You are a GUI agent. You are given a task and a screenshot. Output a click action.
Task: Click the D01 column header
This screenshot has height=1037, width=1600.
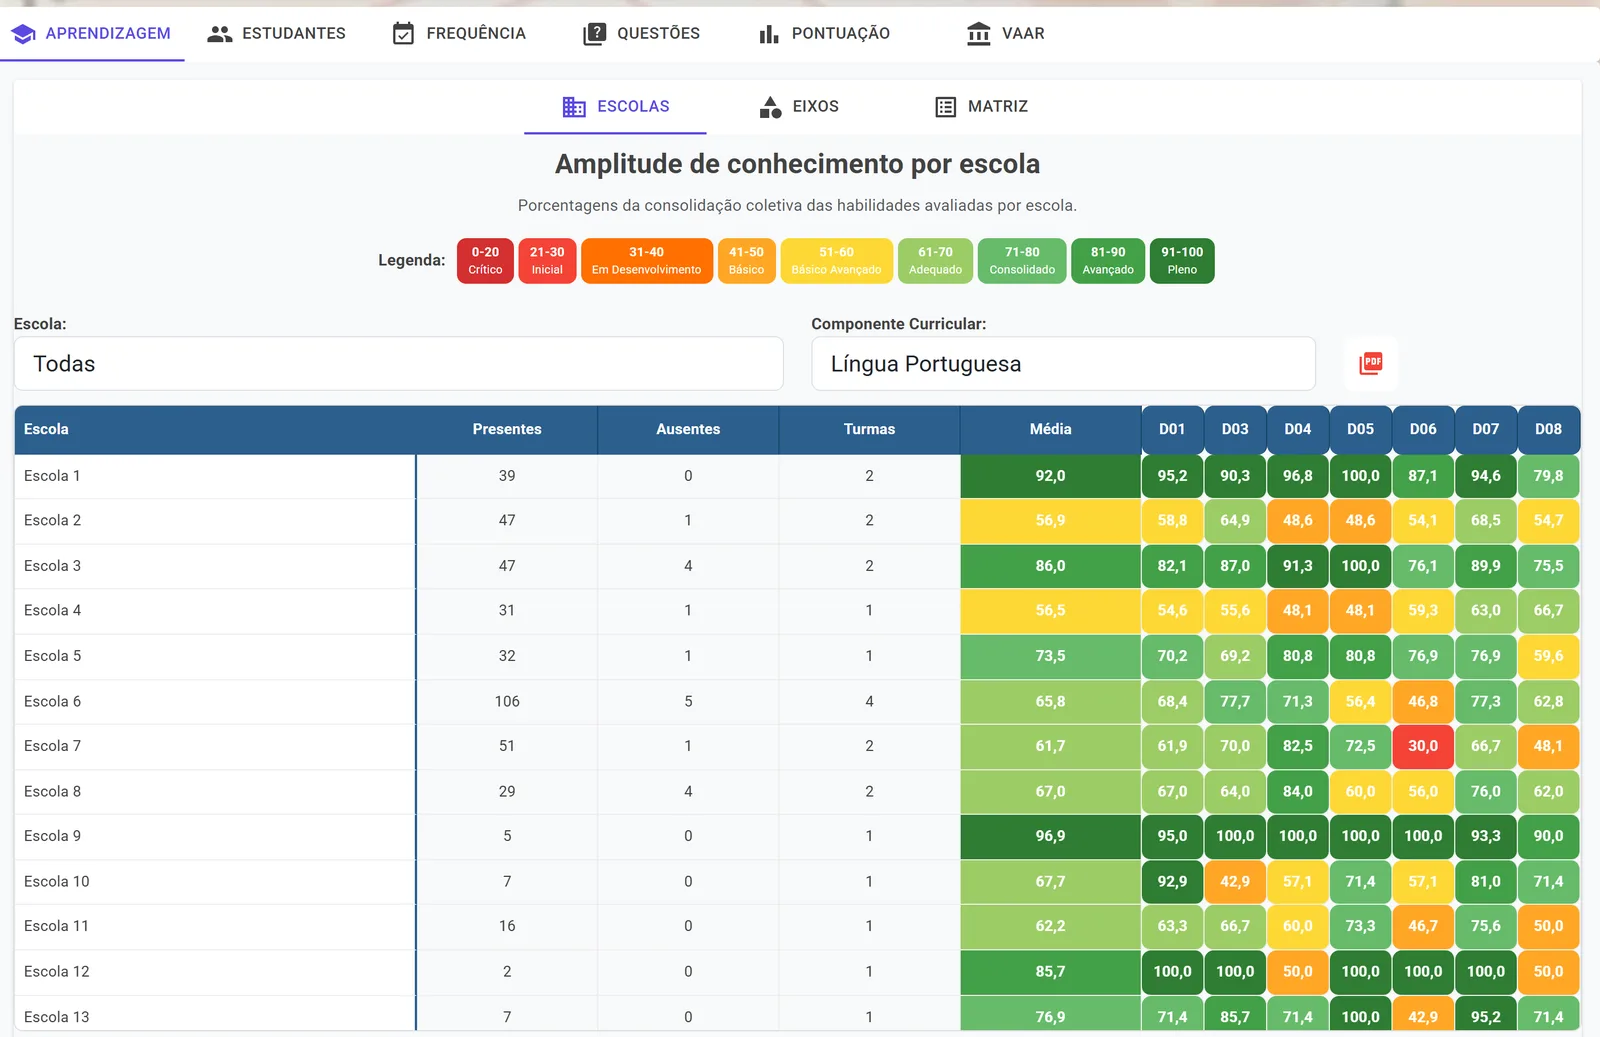1172,429
